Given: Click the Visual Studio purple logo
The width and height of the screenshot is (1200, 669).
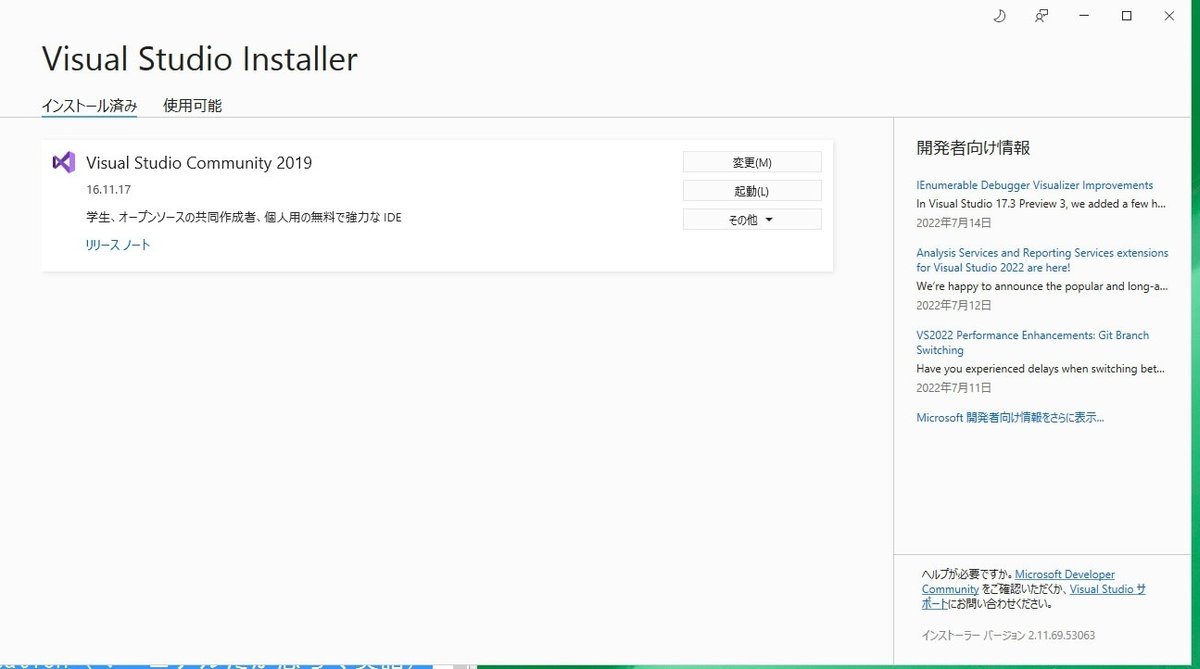Looking at the screenshot, I should tap(64, 162).
